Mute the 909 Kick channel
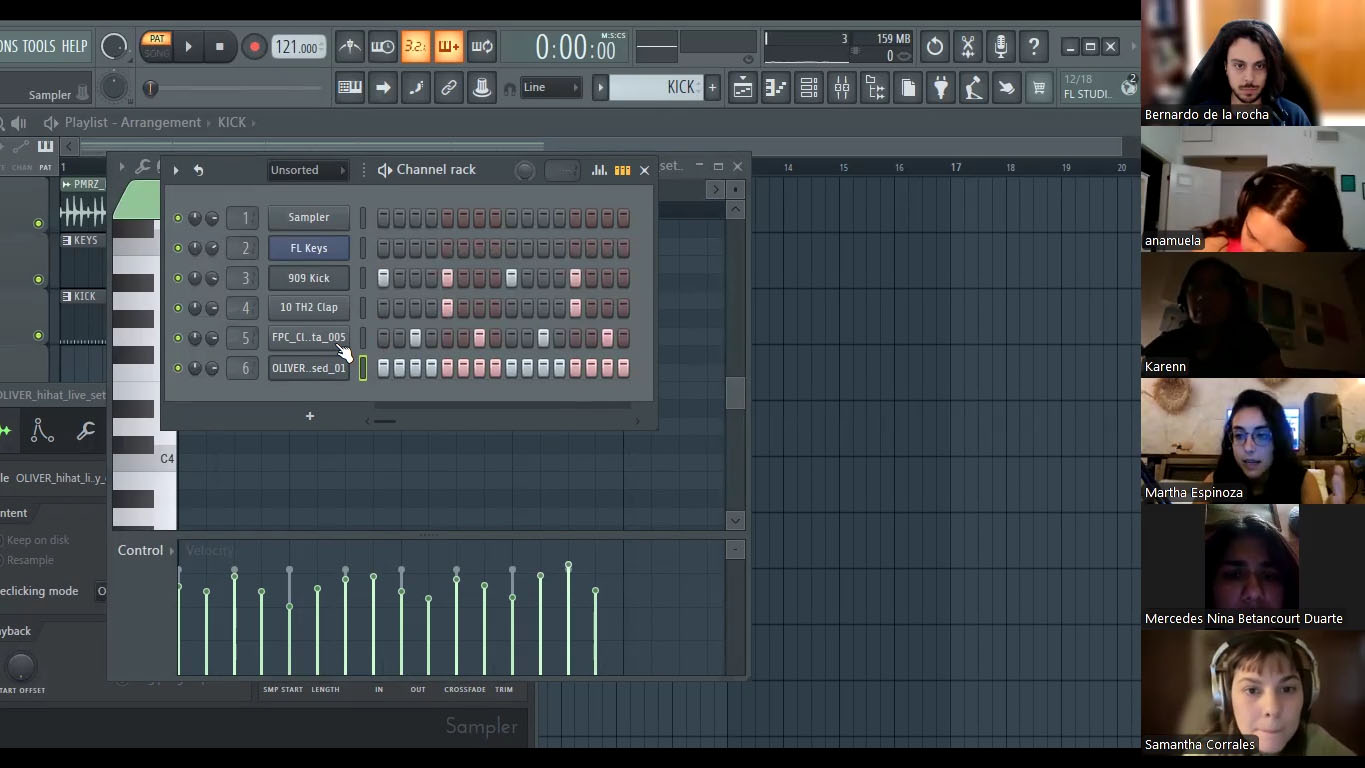 tap(178, 278)
